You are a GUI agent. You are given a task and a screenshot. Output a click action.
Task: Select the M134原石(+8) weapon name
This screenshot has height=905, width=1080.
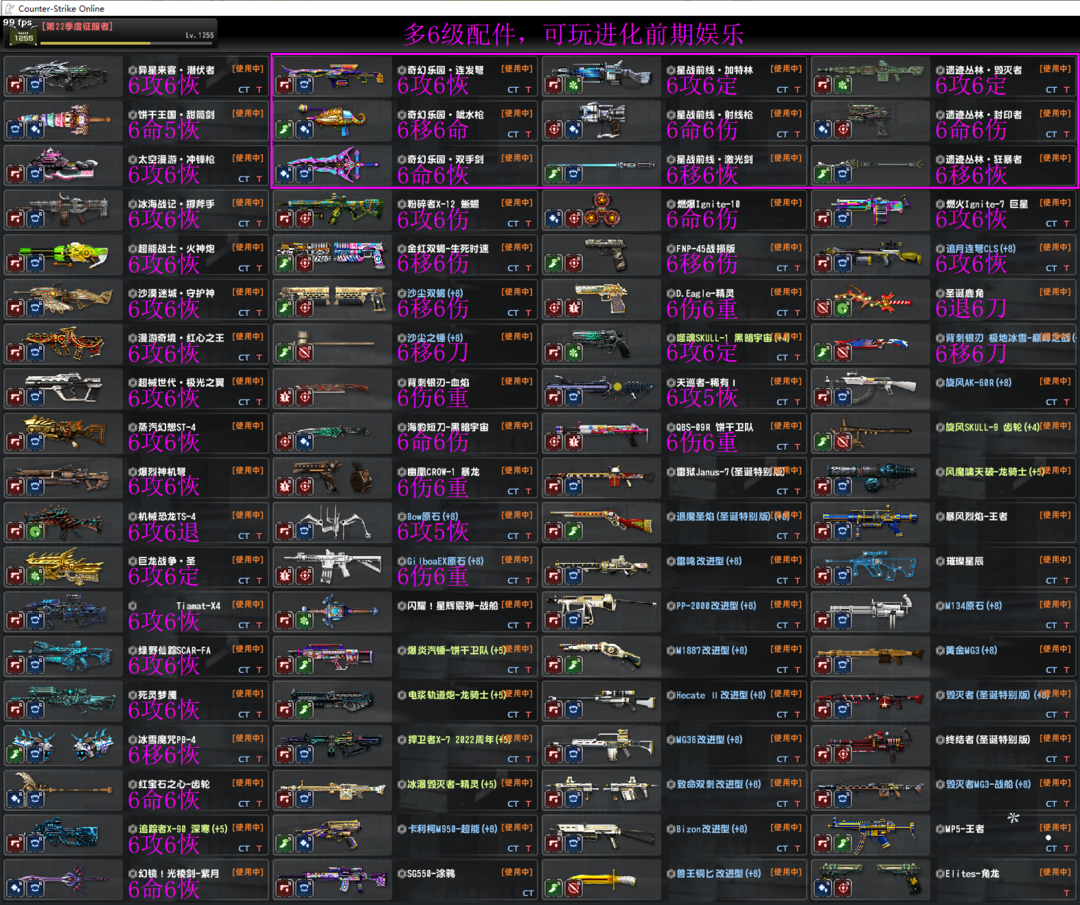point(974,606)
